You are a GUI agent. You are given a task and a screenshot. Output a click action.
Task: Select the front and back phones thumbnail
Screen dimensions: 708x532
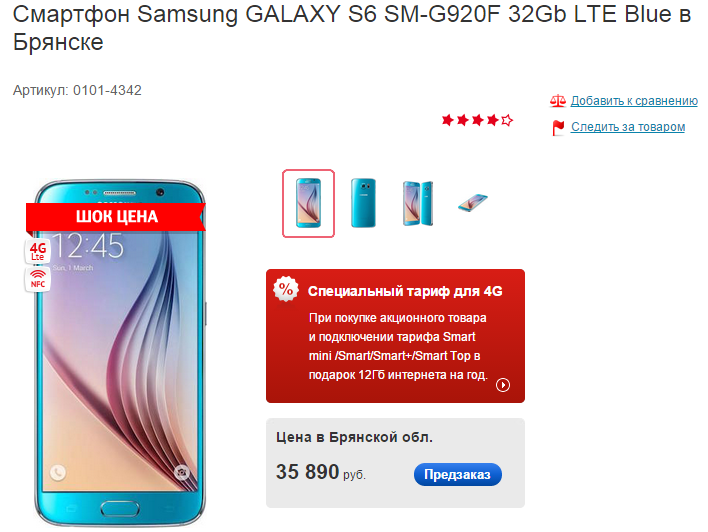click(x=418, y=203)
